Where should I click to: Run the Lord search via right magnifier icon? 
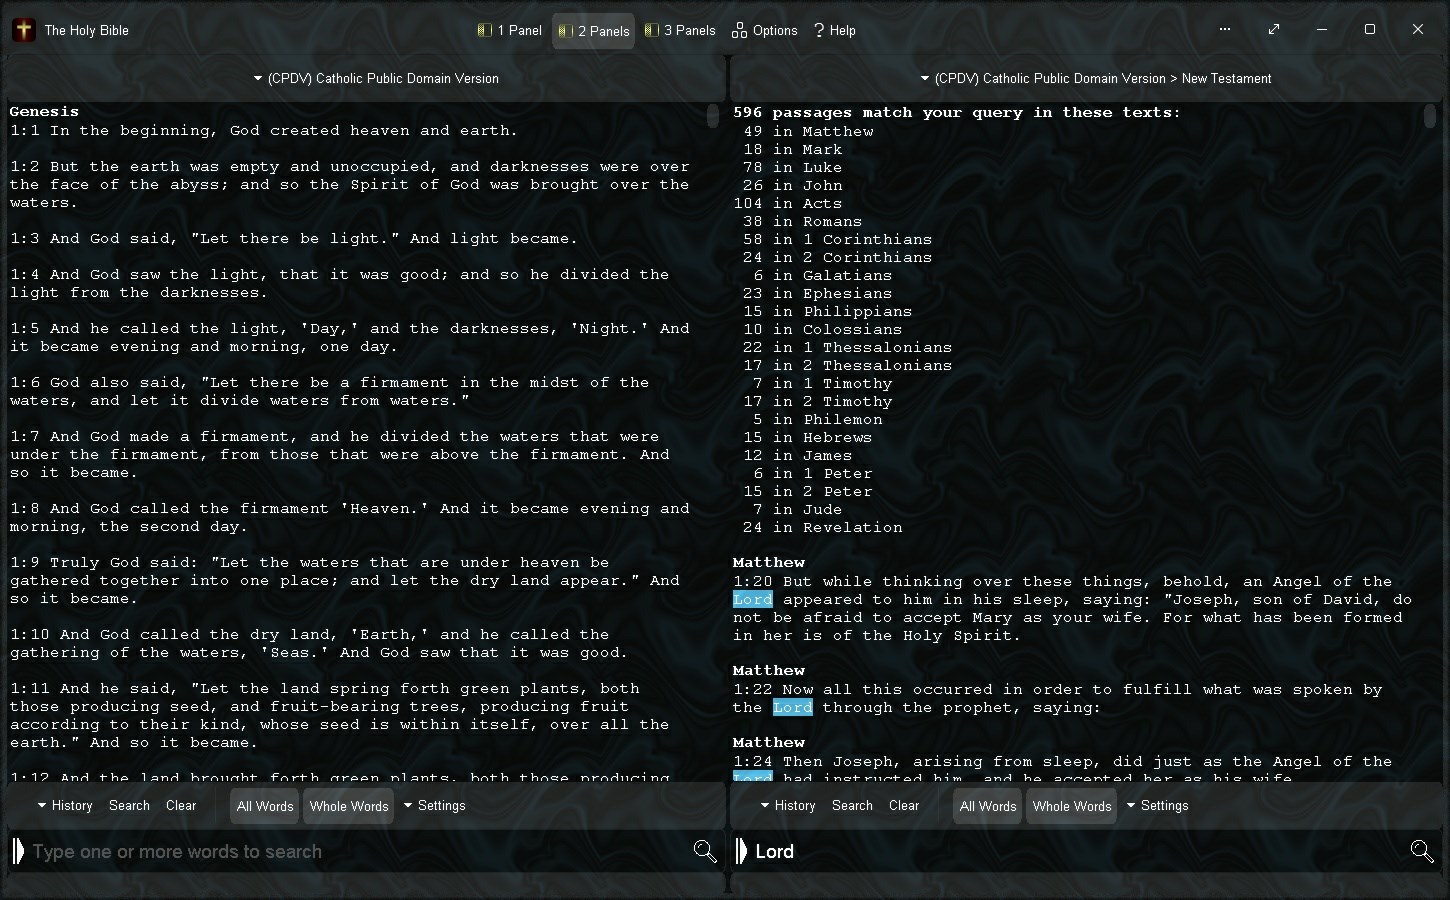(x=1421, y=851)
